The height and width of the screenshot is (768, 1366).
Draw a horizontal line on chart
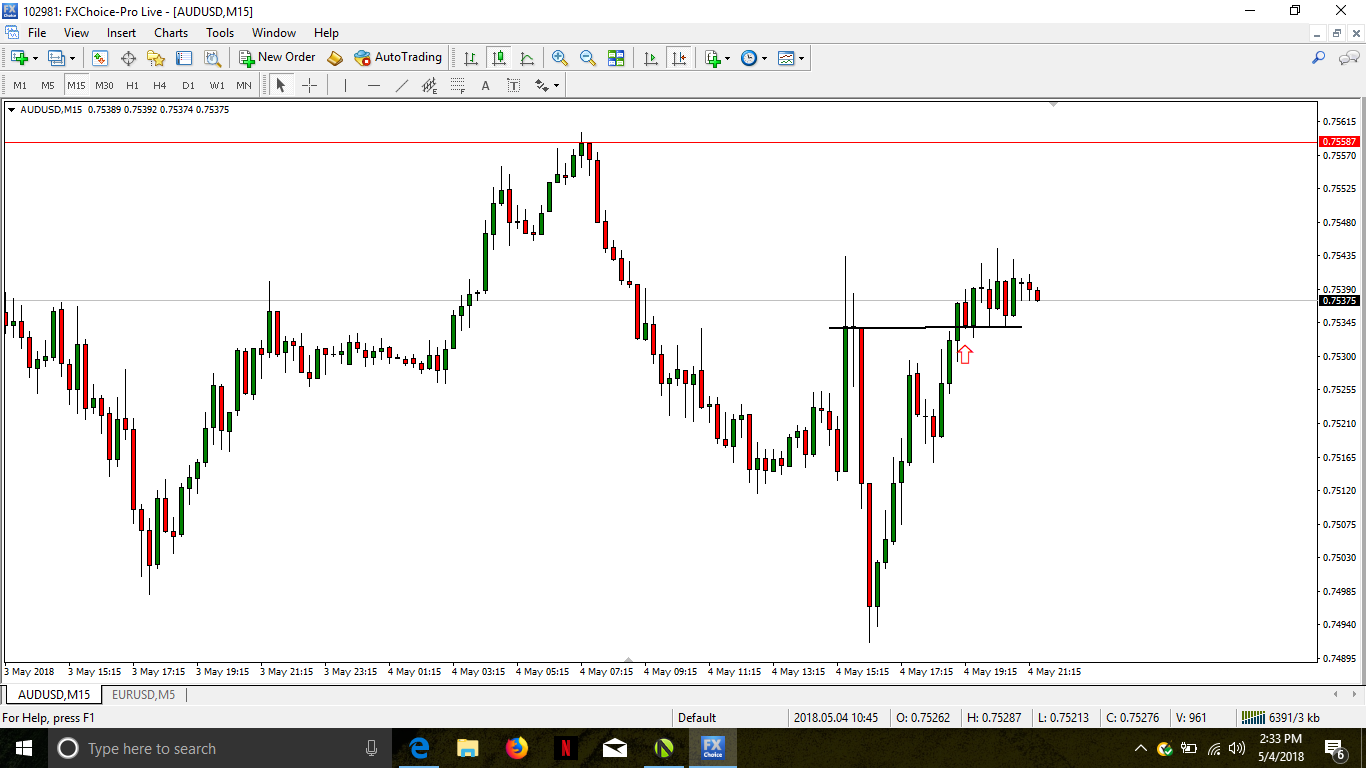pyautogui.click(x=373, y=86)
